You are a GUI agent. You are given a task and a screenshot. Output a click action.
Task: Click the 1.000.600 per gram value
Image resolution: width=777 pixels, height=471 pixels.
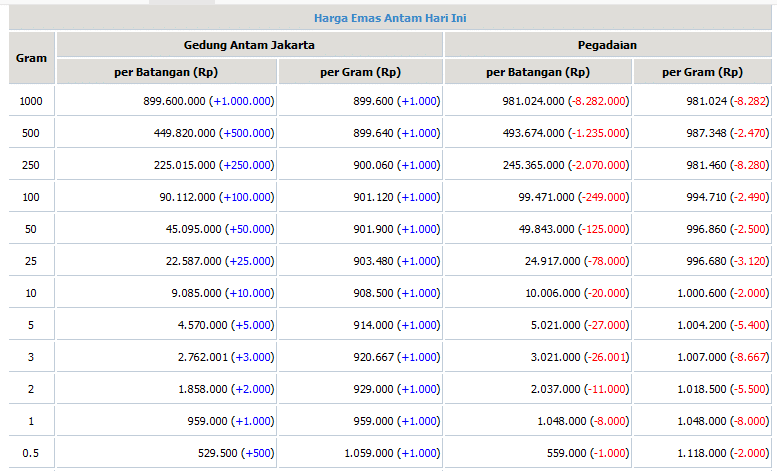tap(702, 293)
